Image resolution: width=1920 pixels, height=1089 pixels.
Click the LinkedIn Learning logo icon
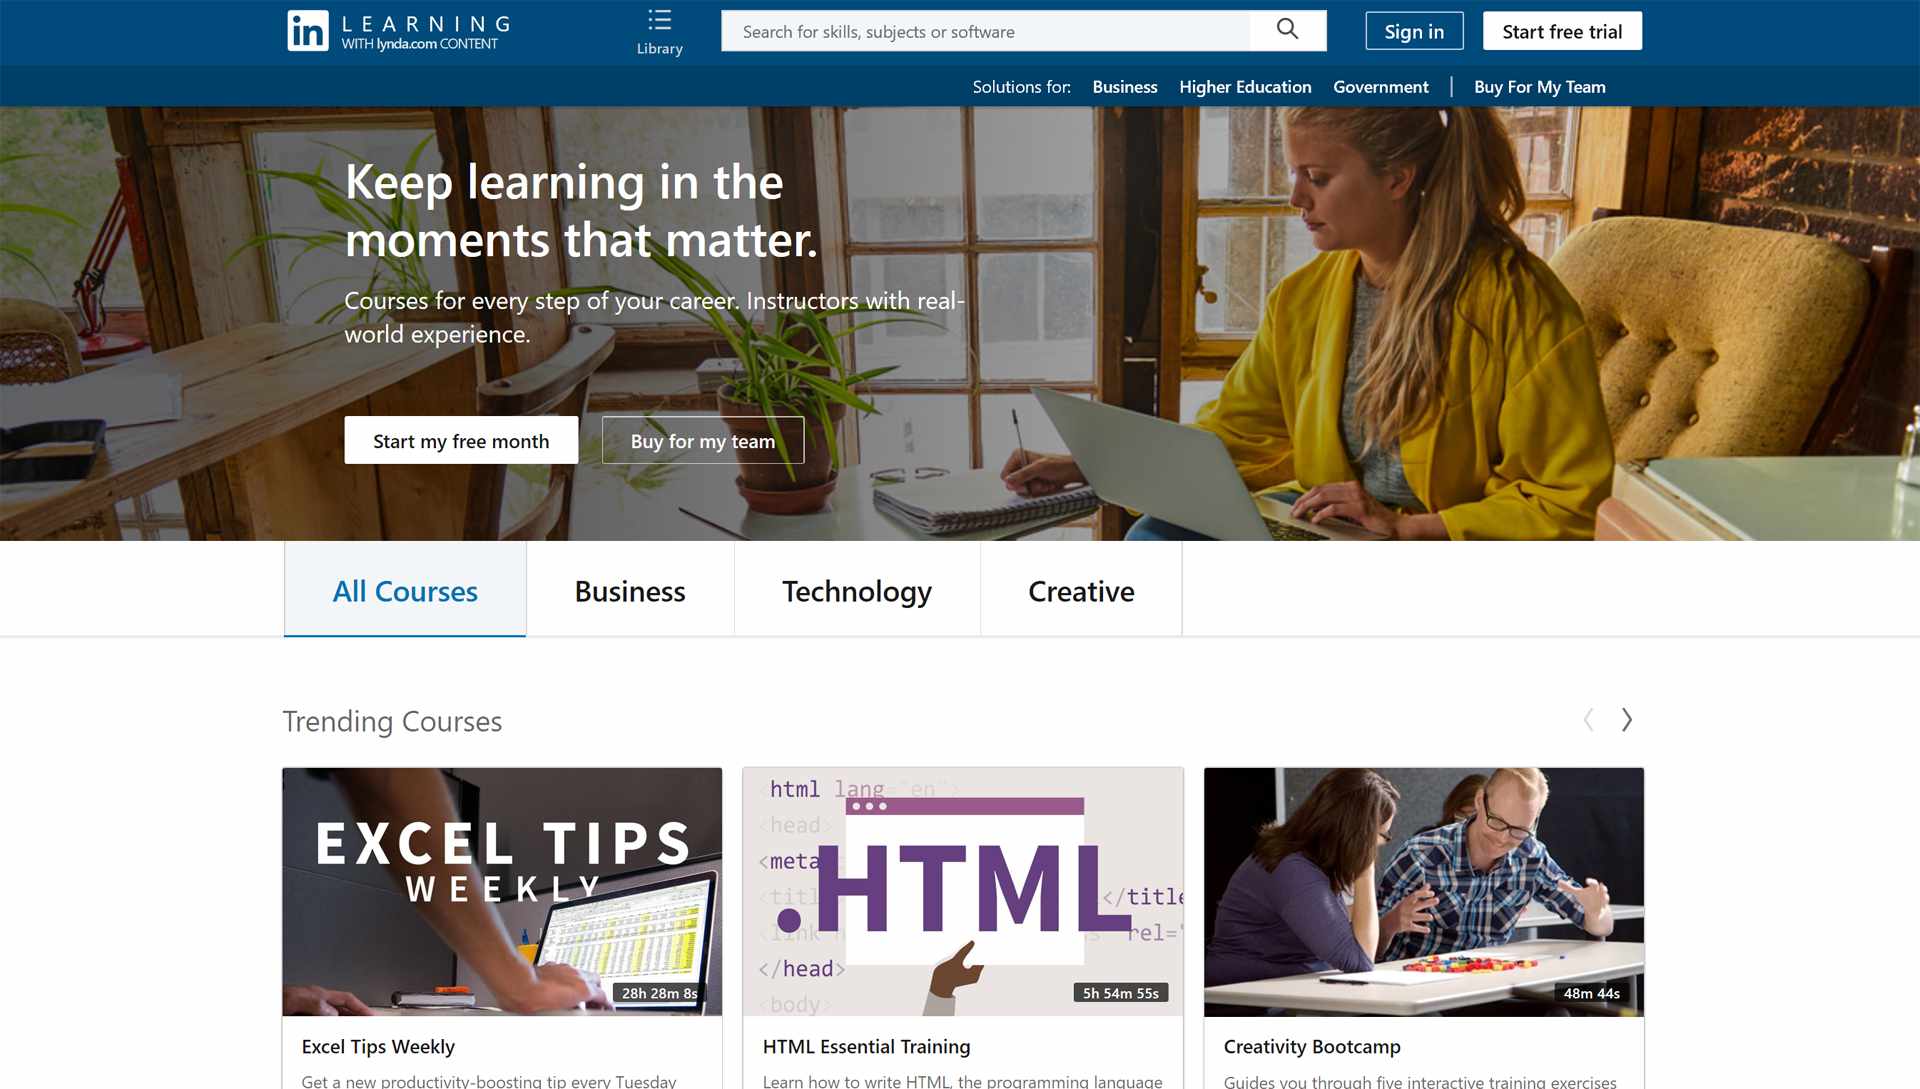[305, 29]
